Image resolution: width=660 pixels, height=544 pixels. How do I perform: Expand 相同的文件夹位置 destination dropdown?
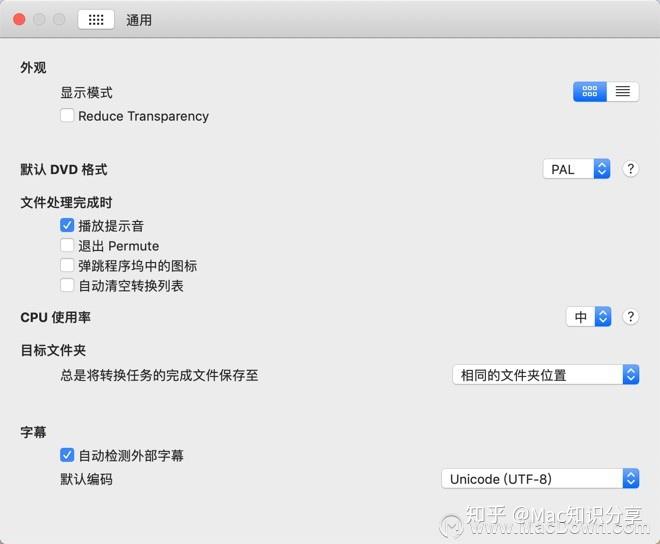(546, 375)
